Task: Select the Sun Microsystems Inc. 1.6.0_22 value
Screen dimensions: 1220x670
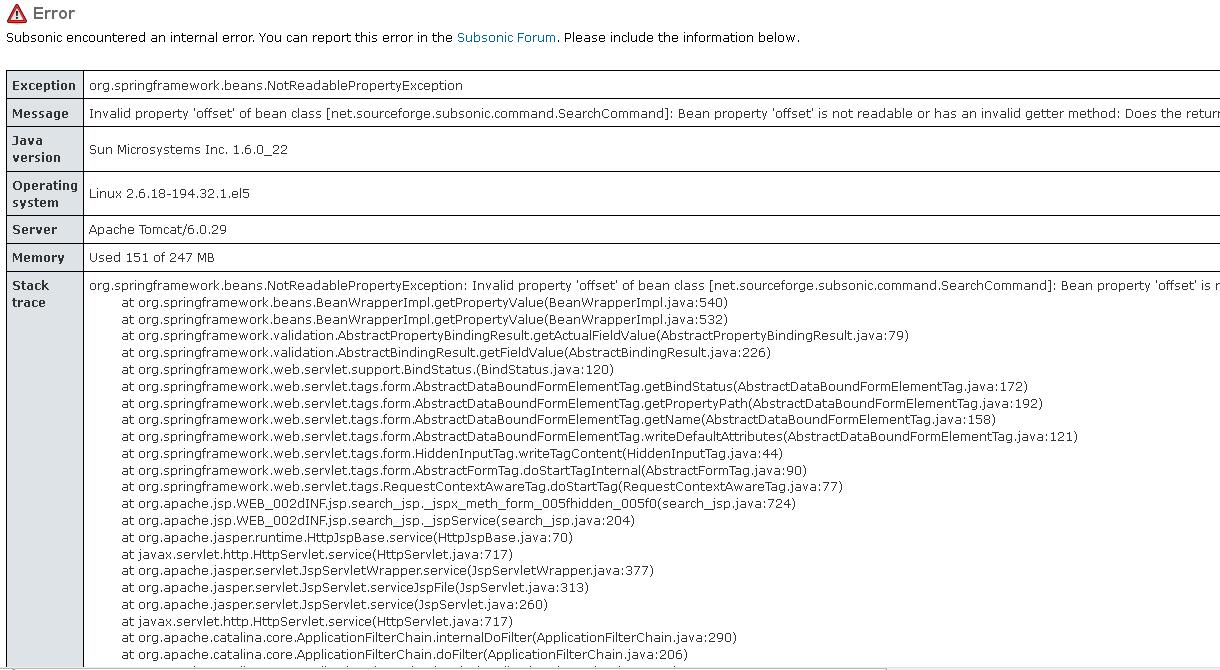Action: tap(188, 150)
